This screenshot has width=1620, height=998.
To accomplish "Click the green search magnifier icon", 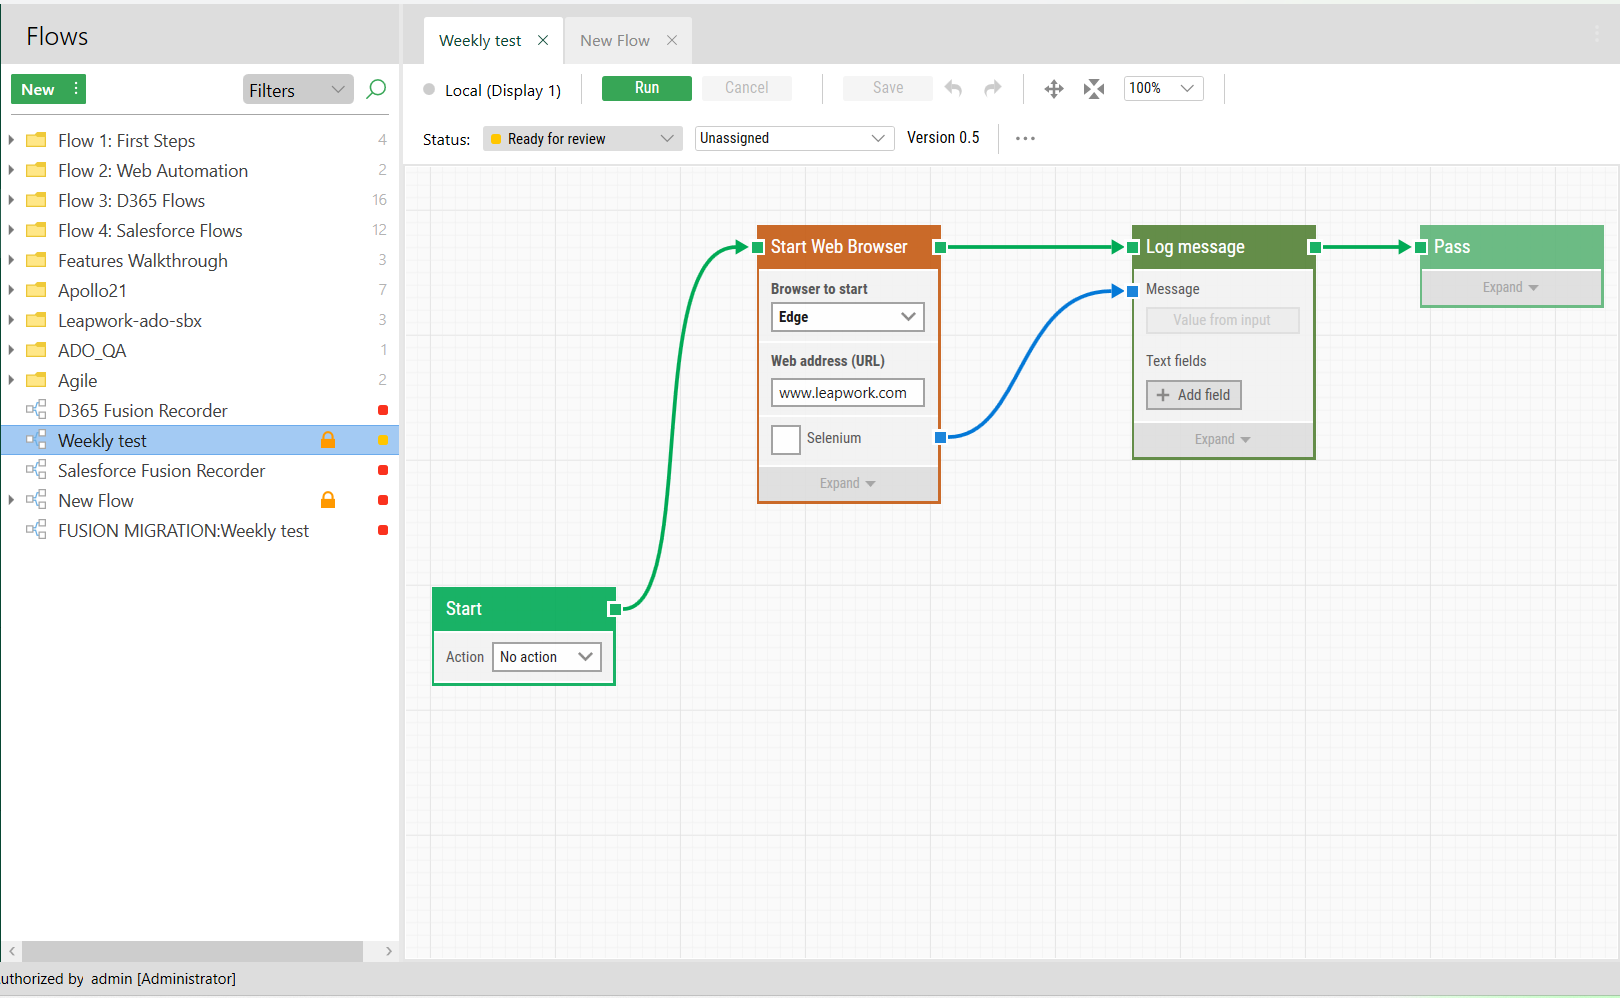I will click(x=376, y=89).
